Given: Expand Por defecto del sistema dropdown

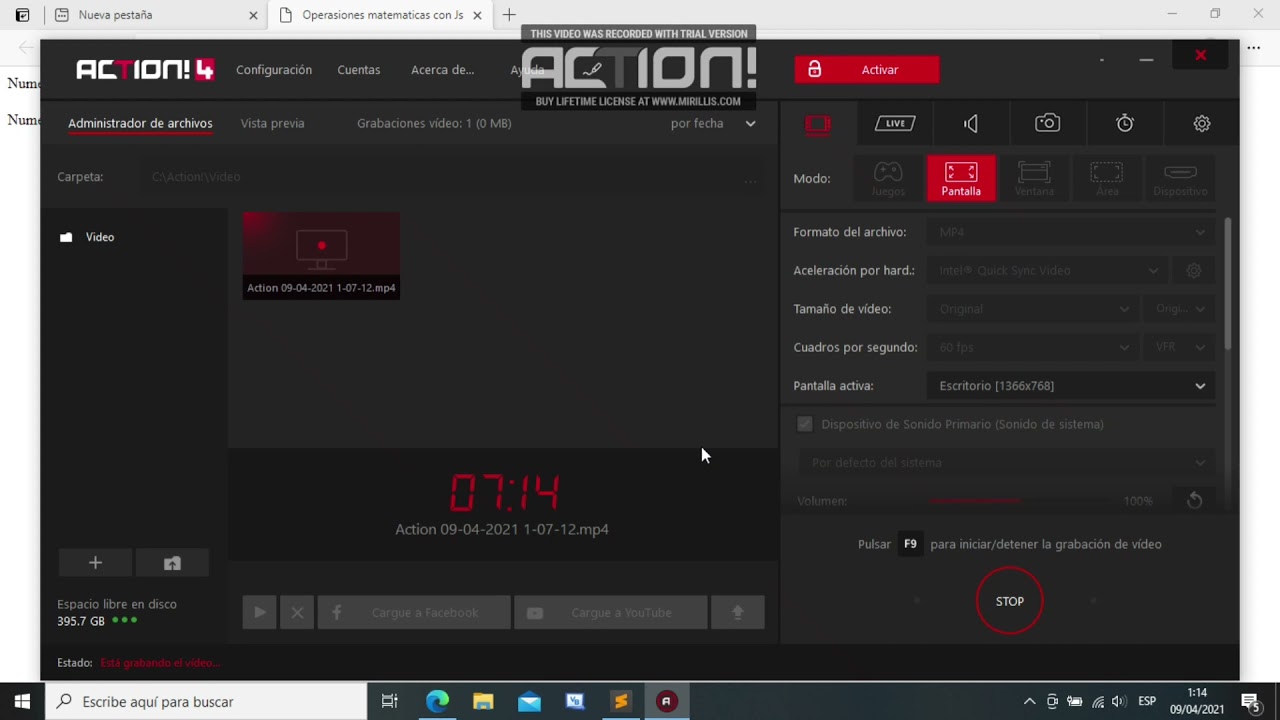Looking at the screenshot, I should pyautogui.click(x=1005, y=462).
